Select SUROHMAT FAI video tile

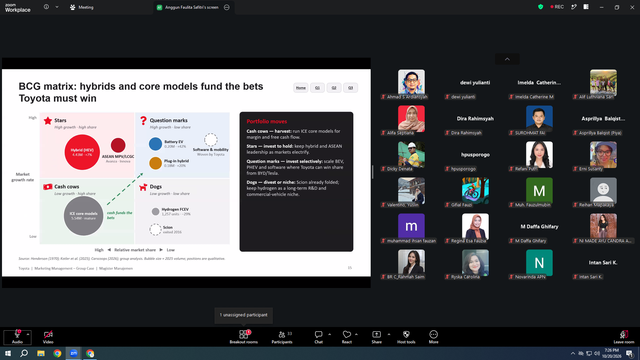[x=539, y=120]
